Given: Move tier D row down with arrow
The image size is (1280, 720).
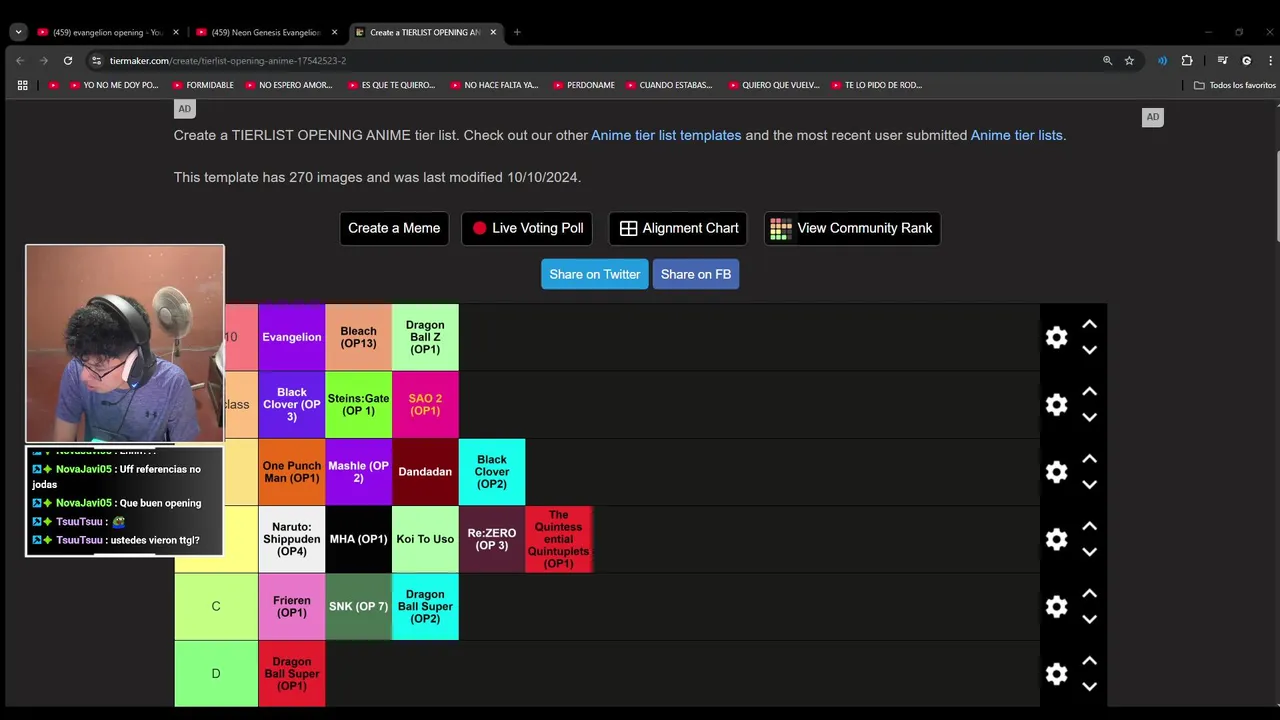Looking at the screenshot, I should (1089, 687).
